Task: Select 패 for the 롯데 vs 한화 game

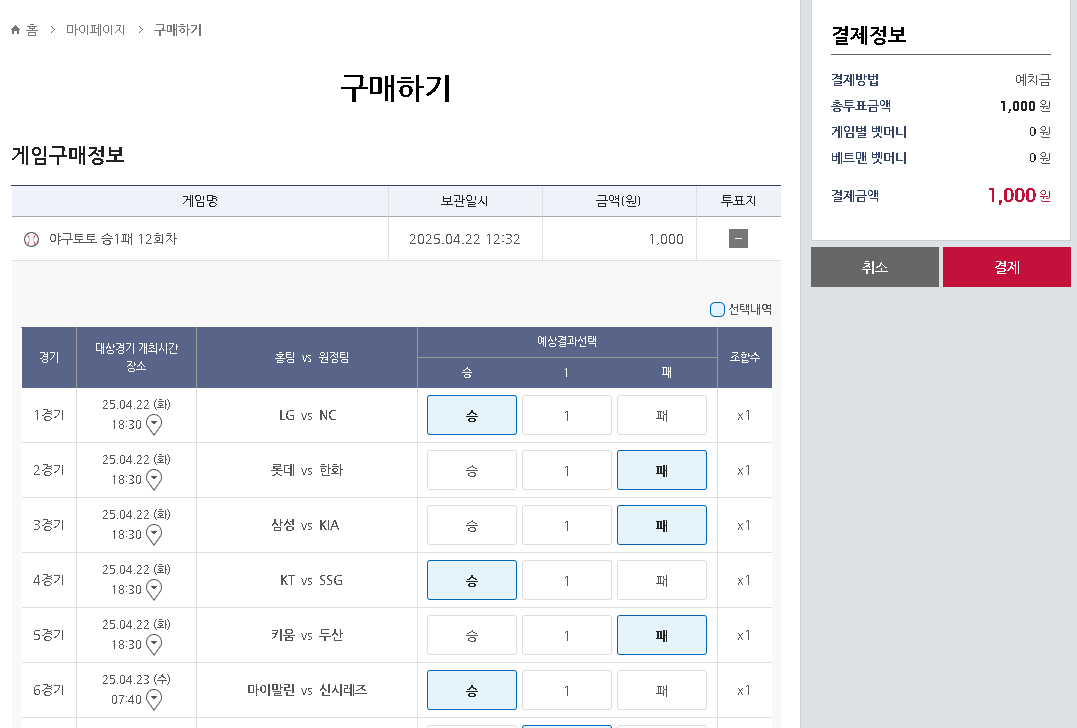Action: pyautogui.click(x=662, y=469)
